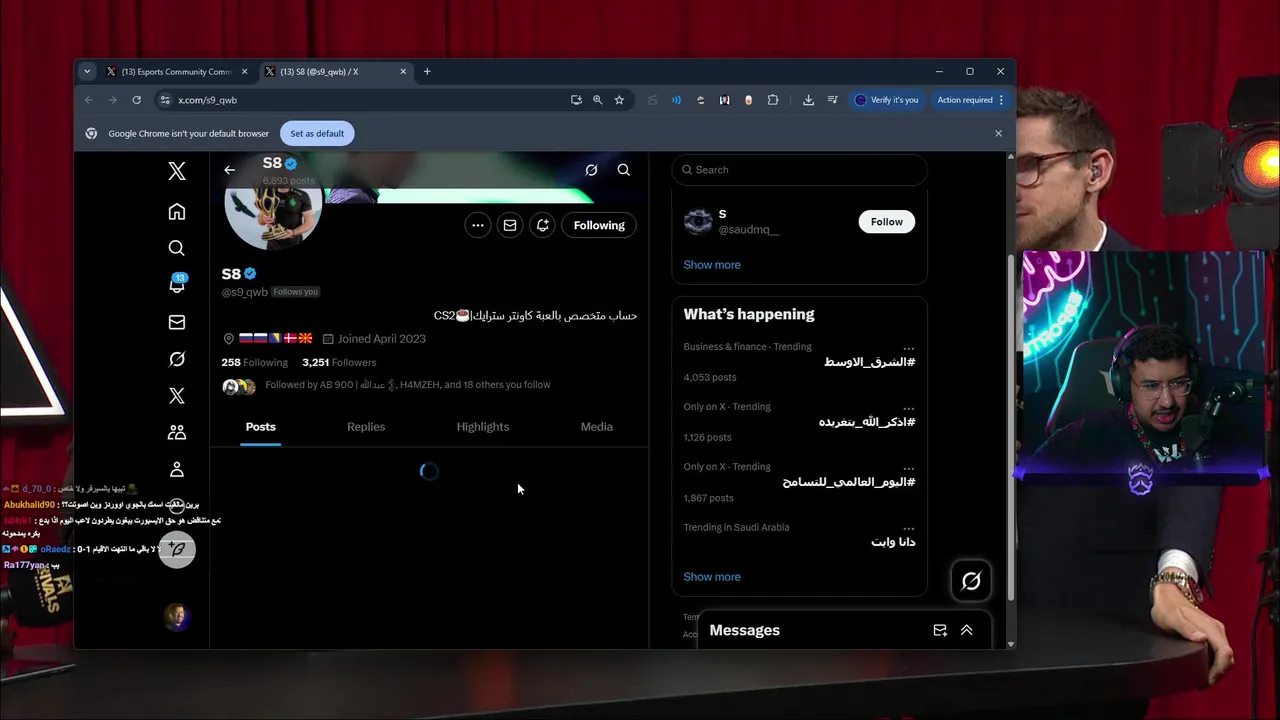The height and width of the screenshot is (720, 1280).
Task: Search this profile's posts with header magnifier
Action: pyautogui.click(x=624, y=170)
